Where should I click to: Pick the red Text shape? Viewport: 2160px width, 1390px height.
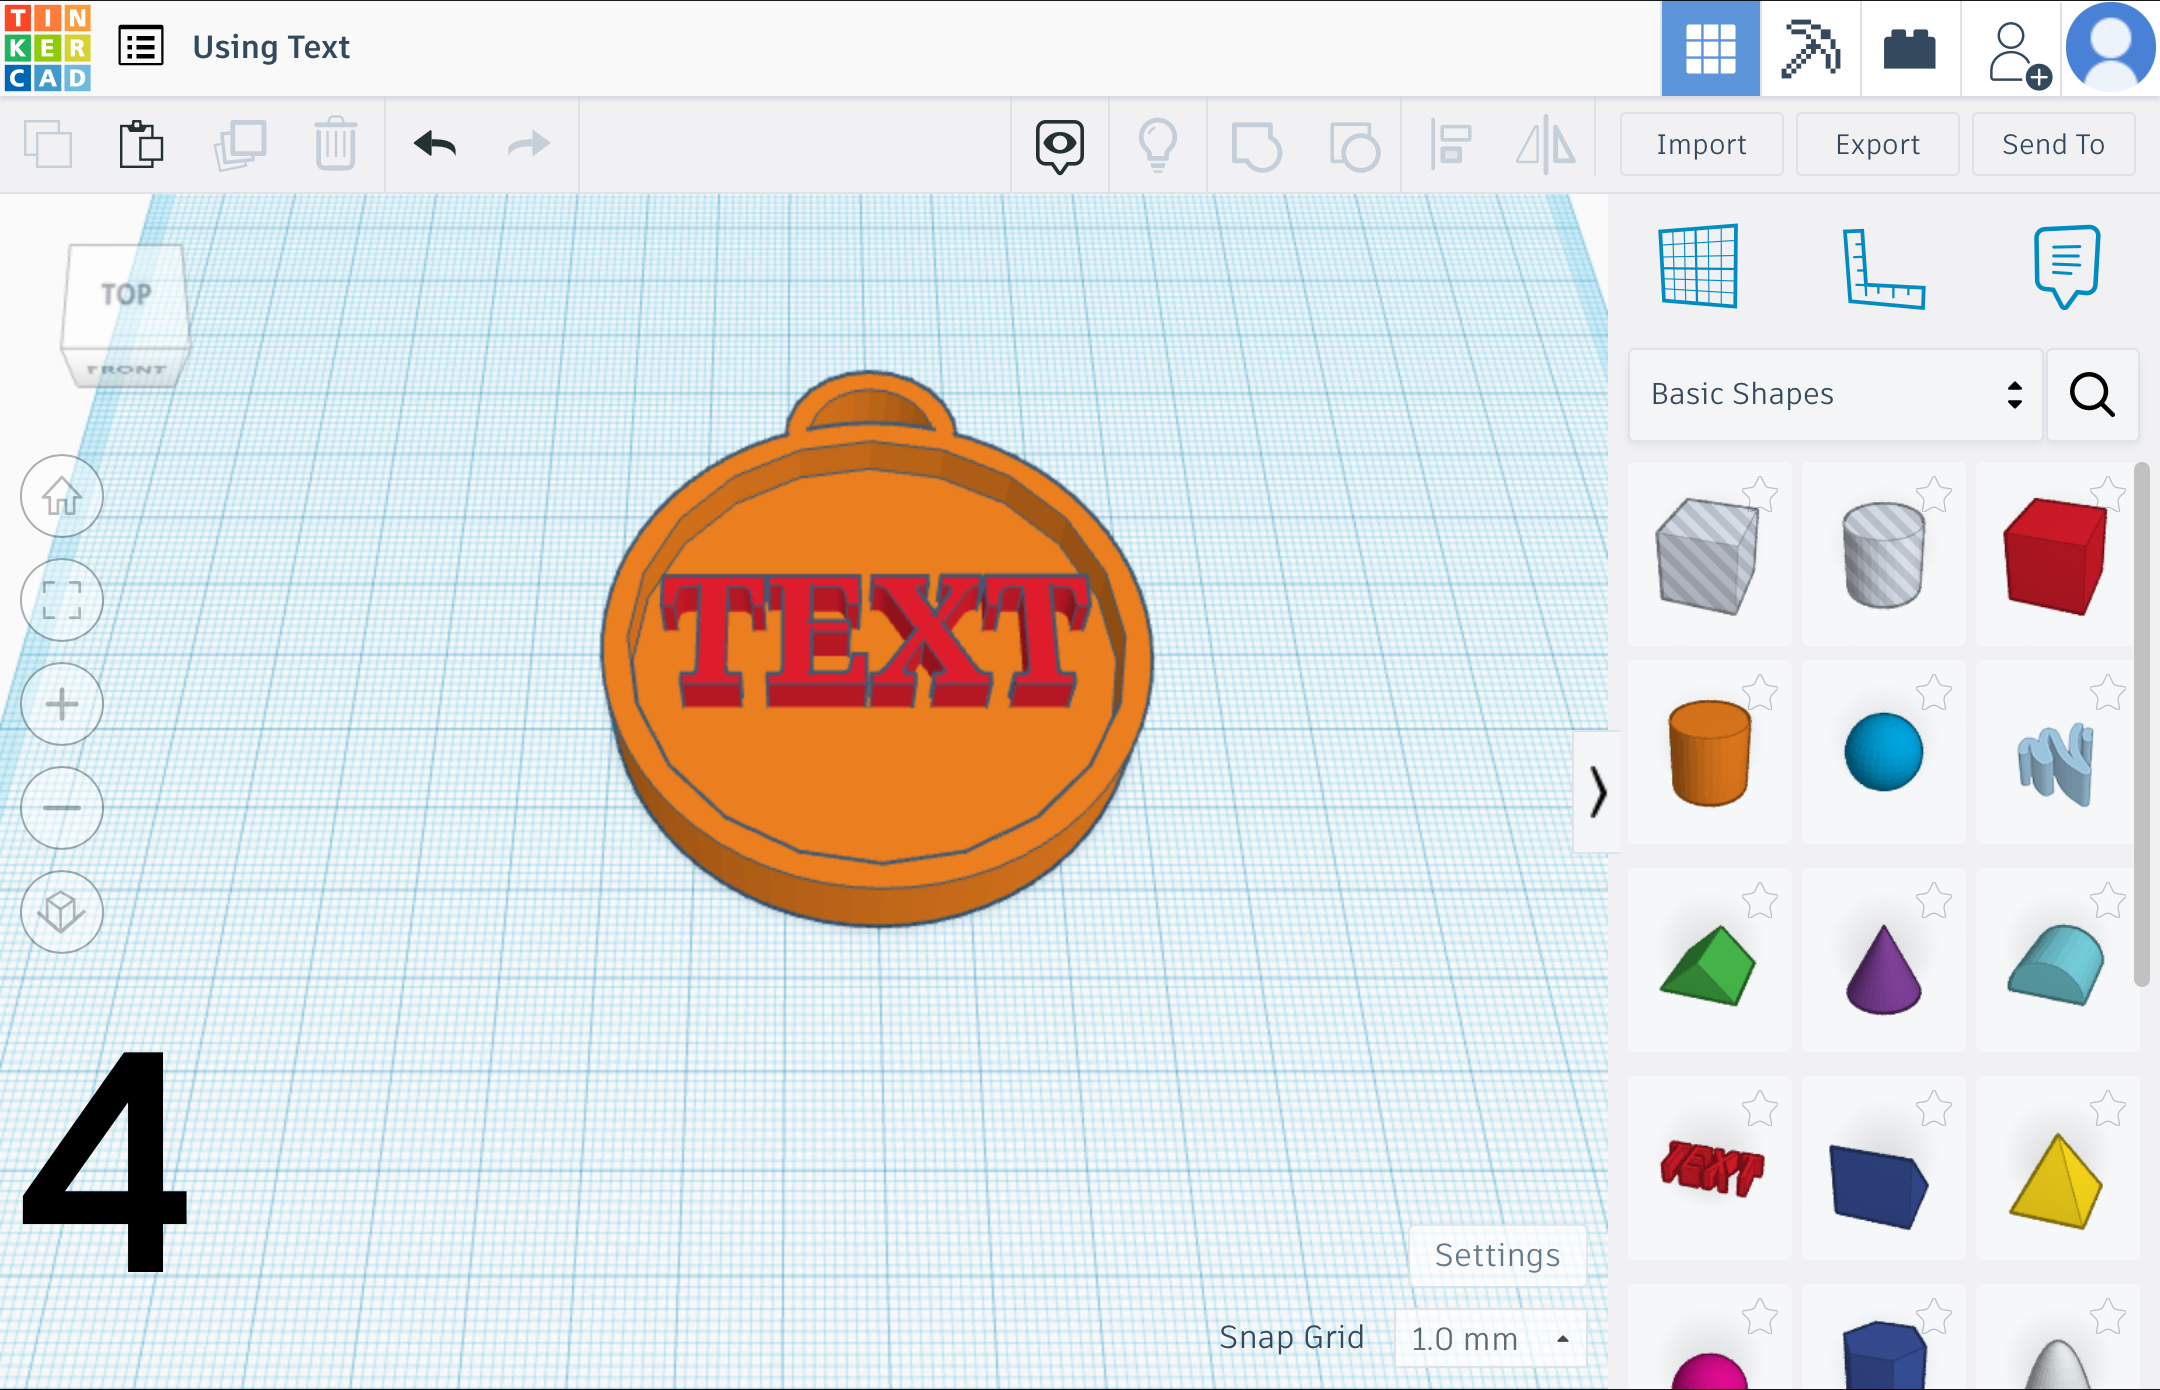pos(1711,1168)
